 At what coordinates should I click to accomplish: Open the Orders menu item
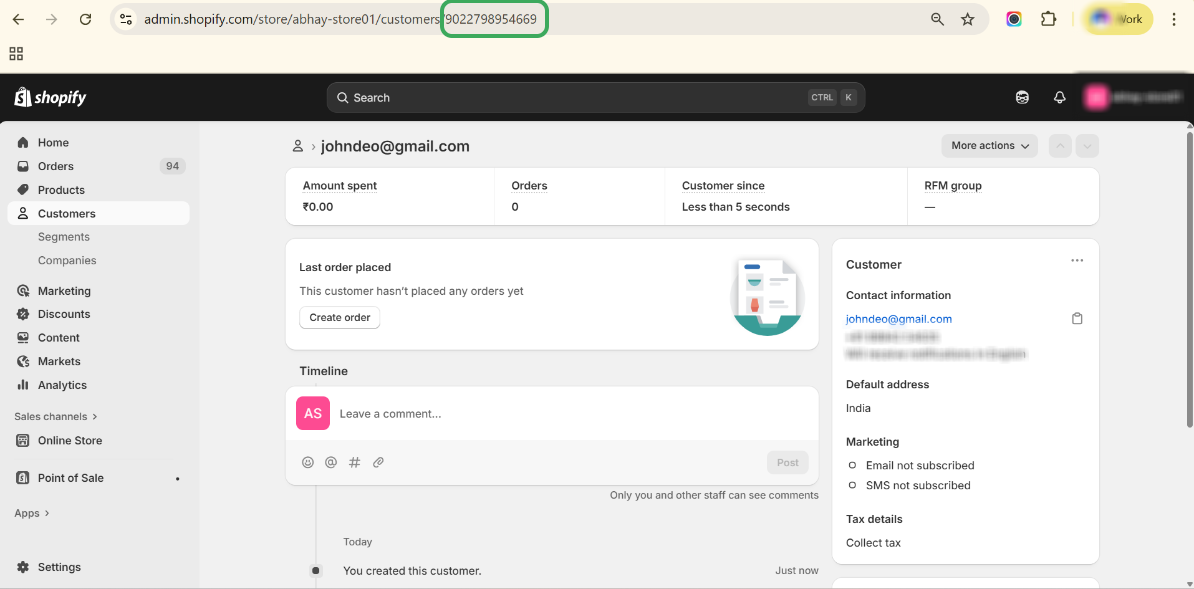pyautogui.click(x=56, y=166)
